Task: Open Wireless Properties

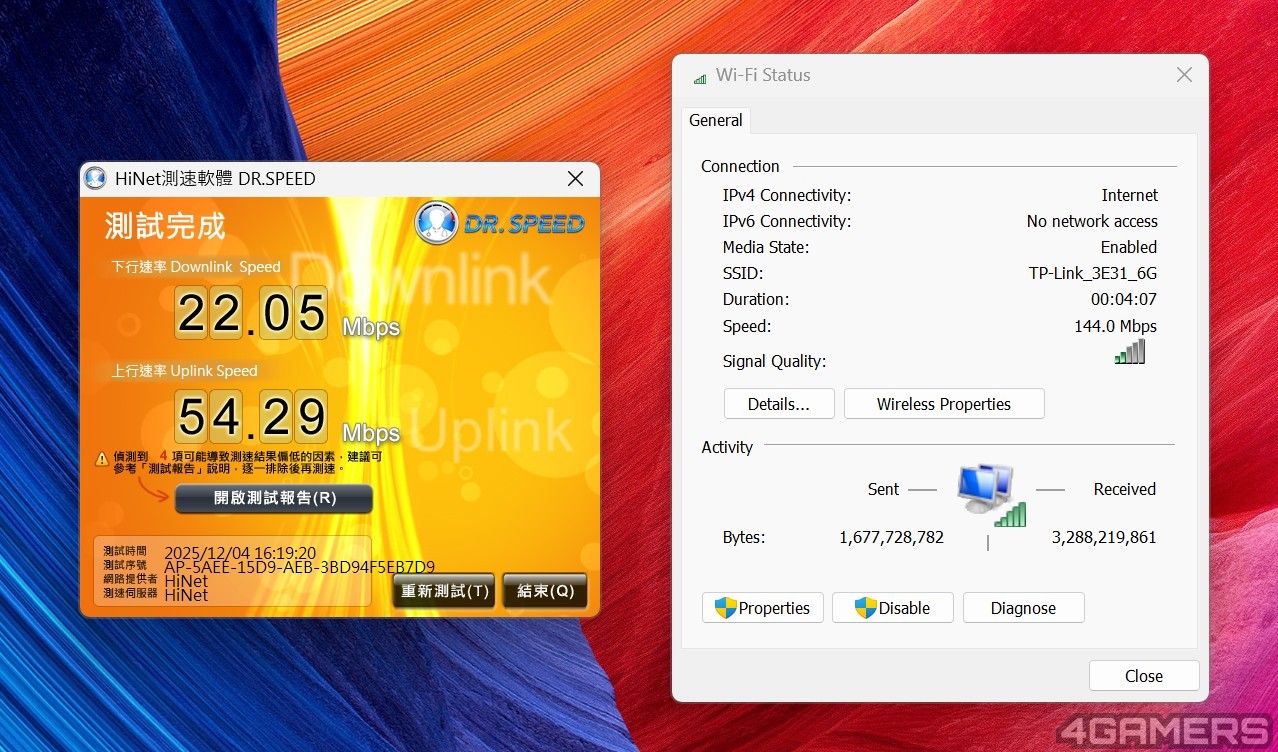Action: 944,404
